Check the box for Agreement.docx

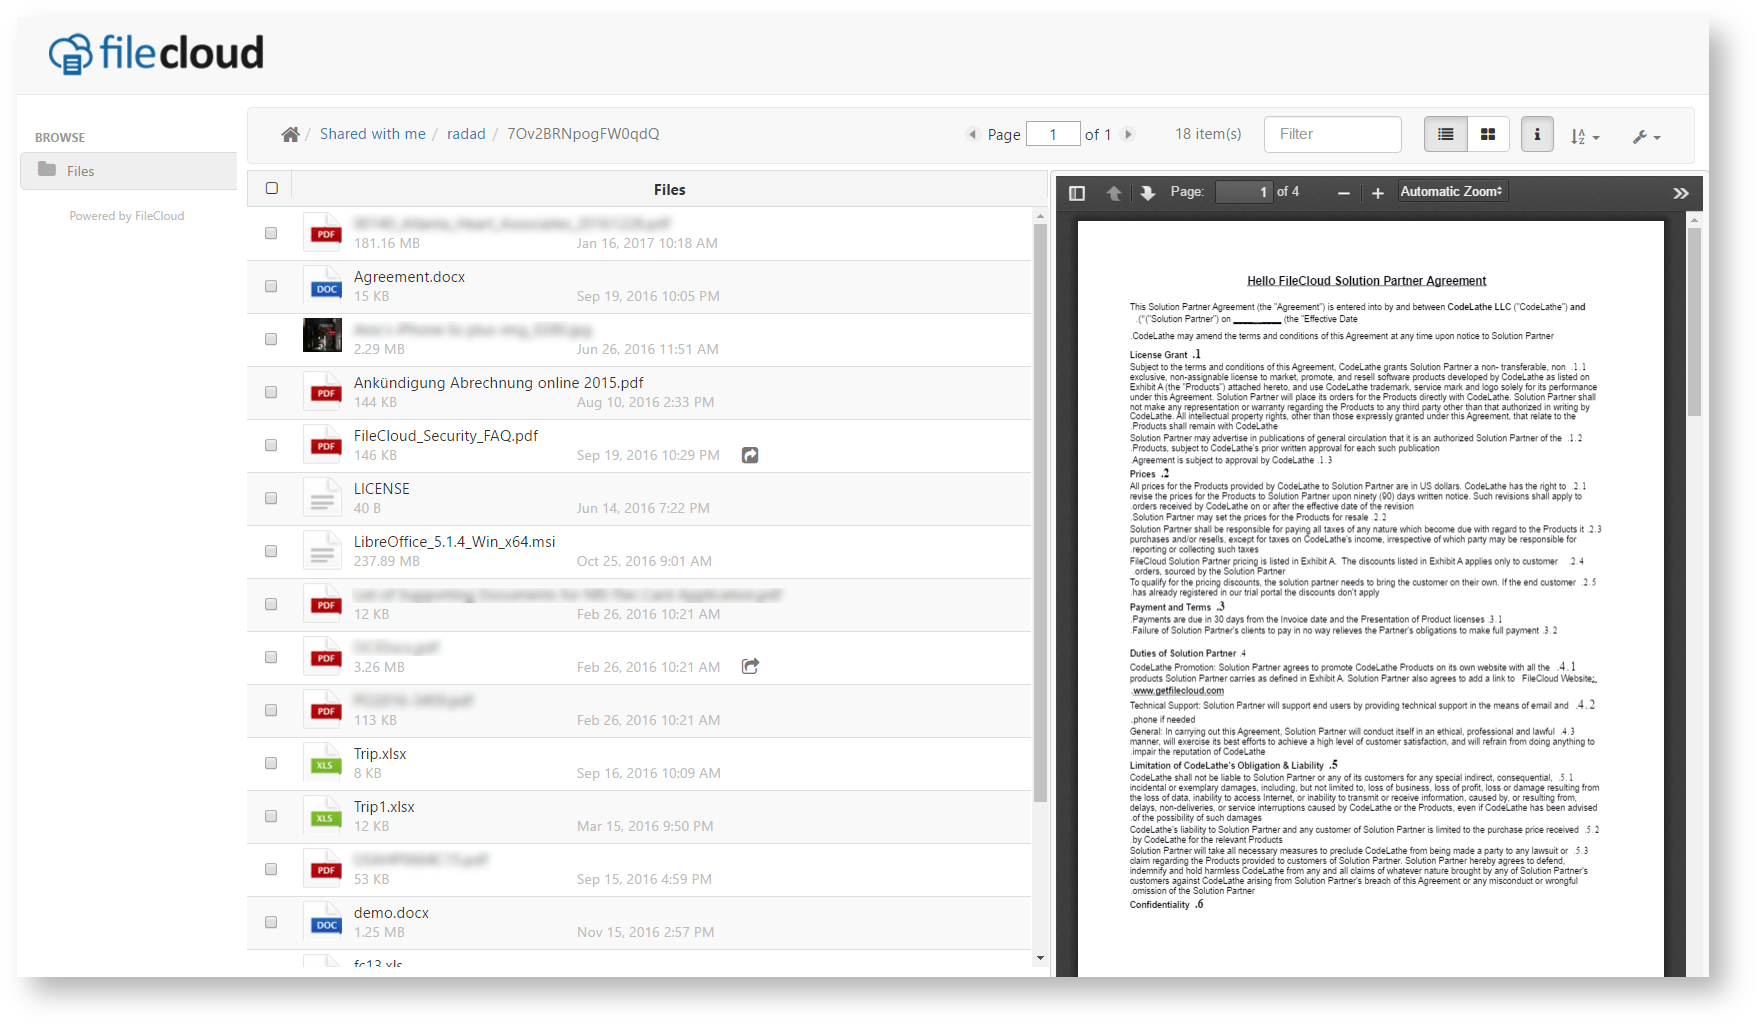[271, 286]
